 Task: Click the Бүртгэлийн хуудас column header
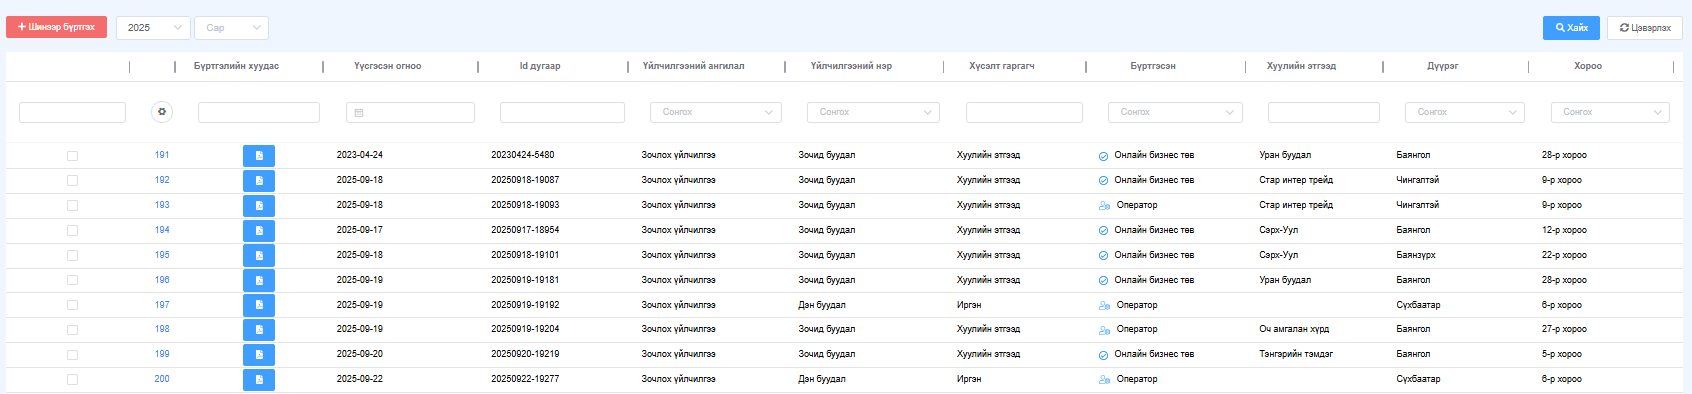pyautogui.click(x=236, y=66)
